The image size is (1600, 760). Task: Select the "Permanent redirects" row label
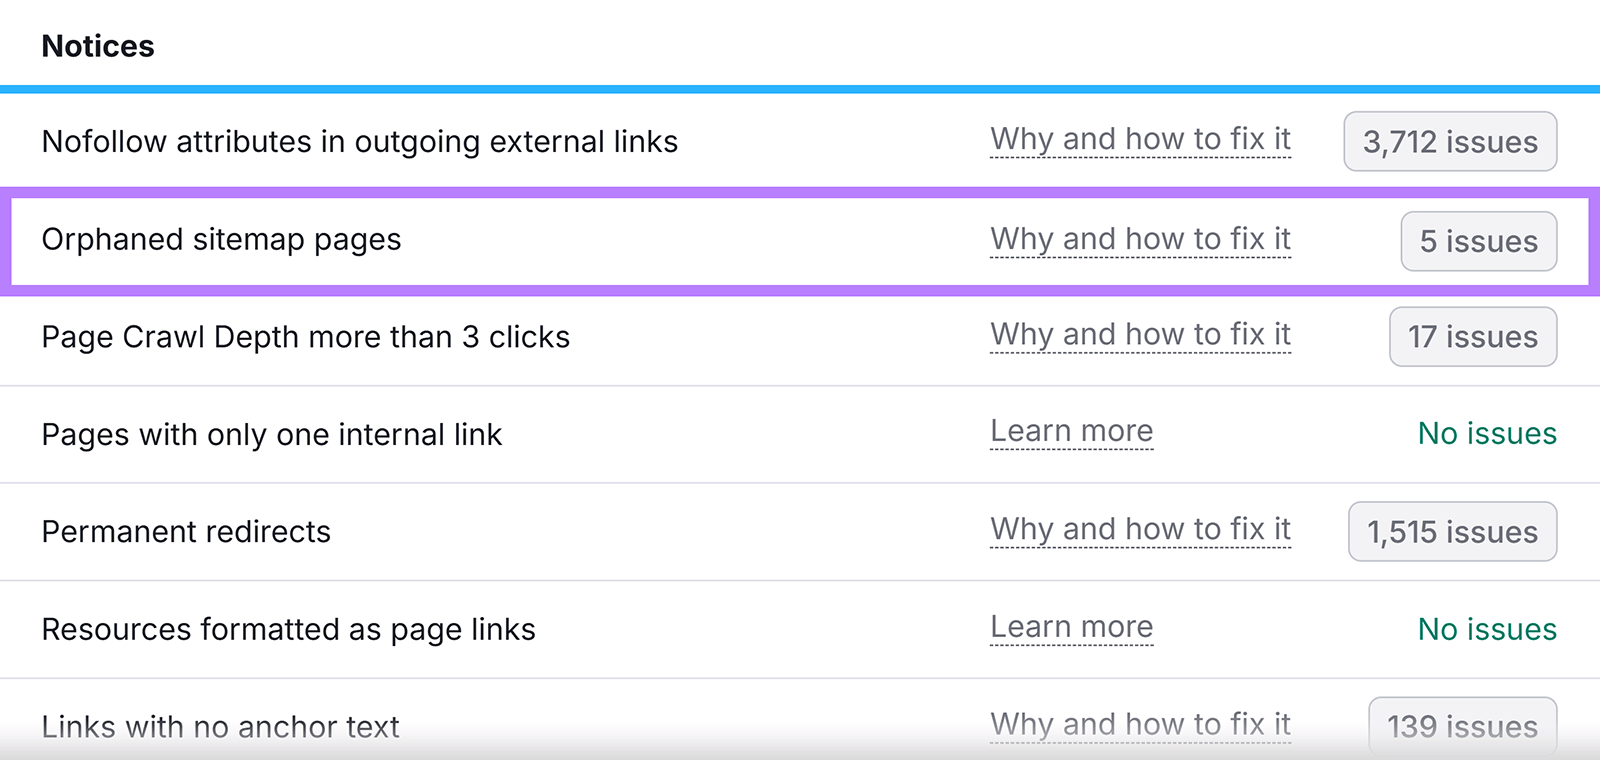[x=185, y=532]
